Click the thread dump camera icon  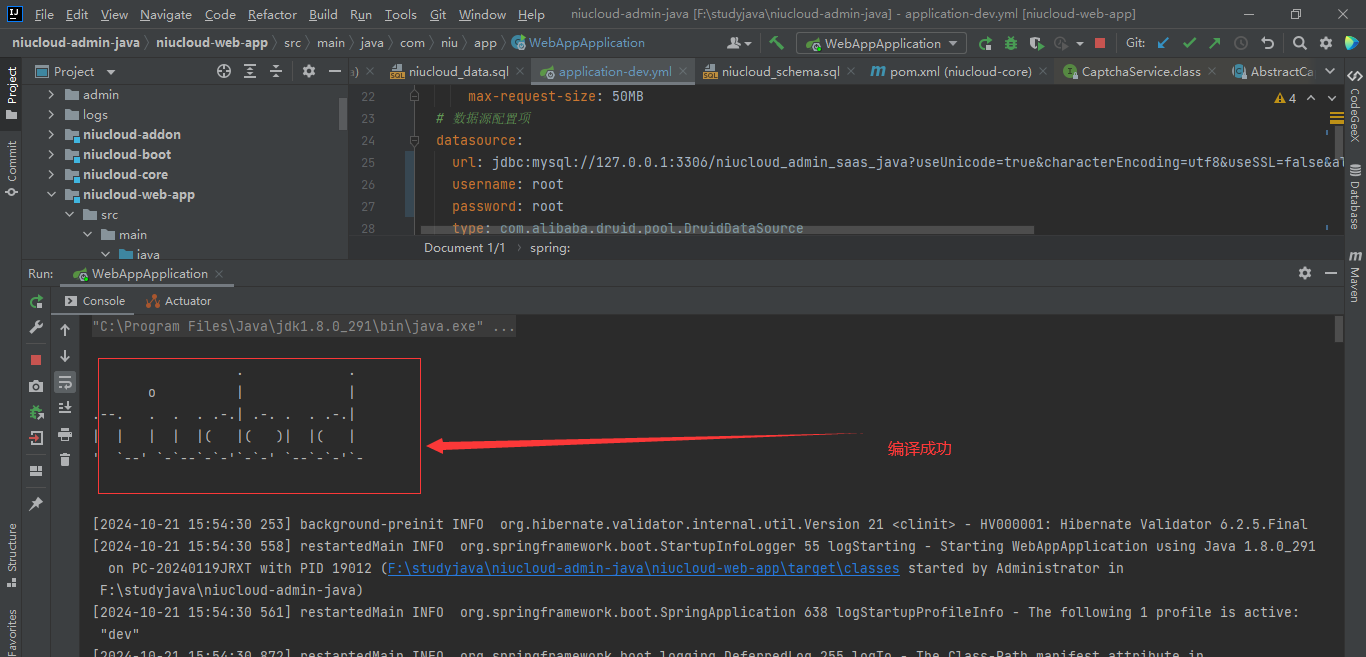36,386
